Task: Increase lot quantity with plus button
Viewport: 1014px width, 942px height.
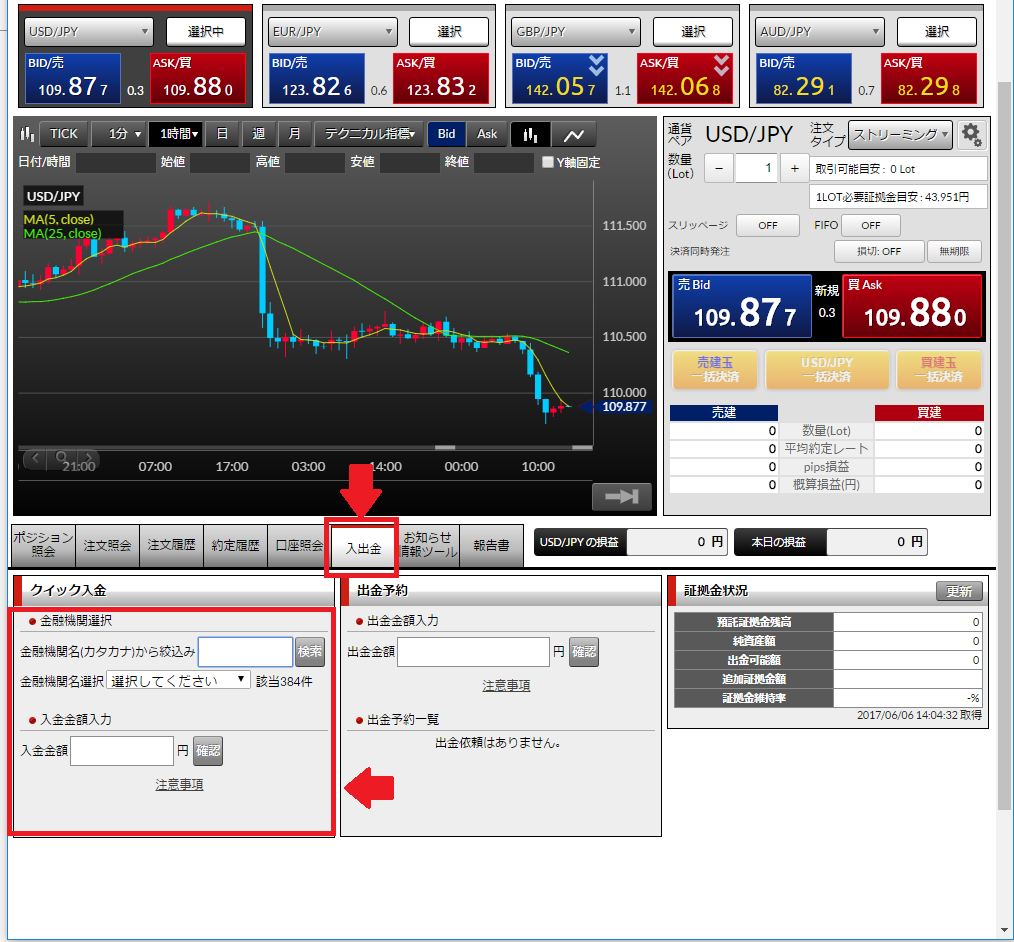Action: (x=794, y=169)
